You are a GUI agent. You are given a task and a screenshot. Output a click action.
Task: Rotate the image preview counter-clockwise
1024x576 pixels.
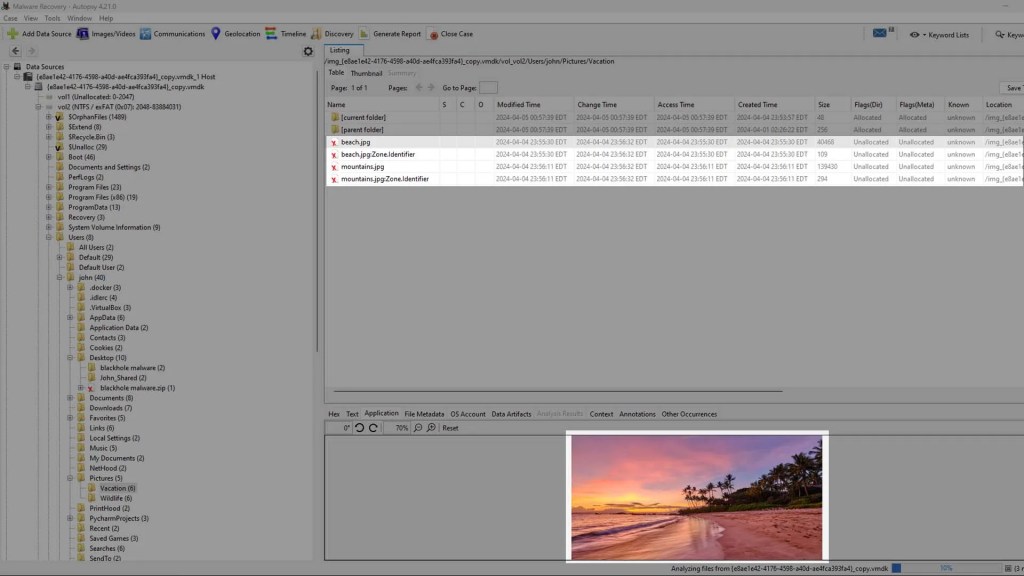[x=360, y=428]
